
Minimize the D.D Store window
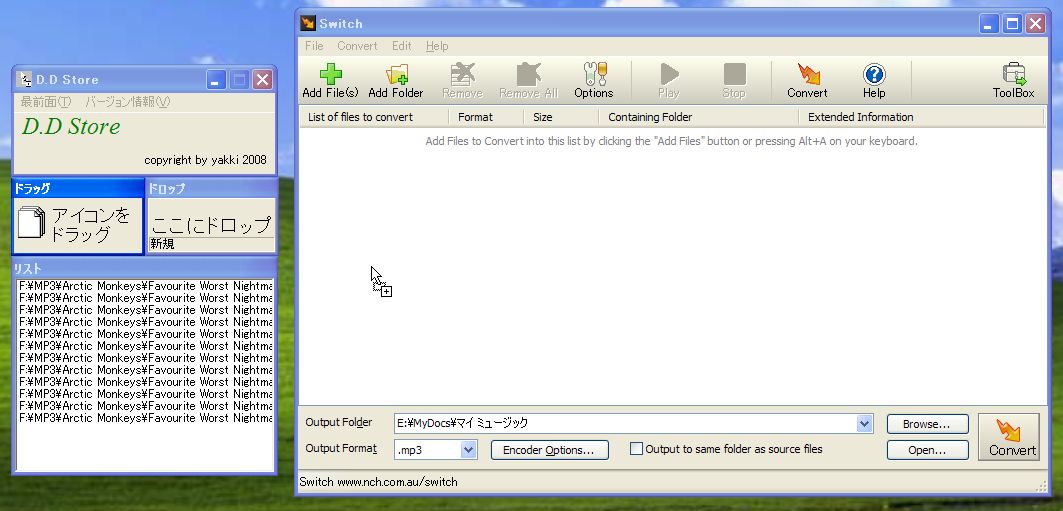[x=216, y=80]
